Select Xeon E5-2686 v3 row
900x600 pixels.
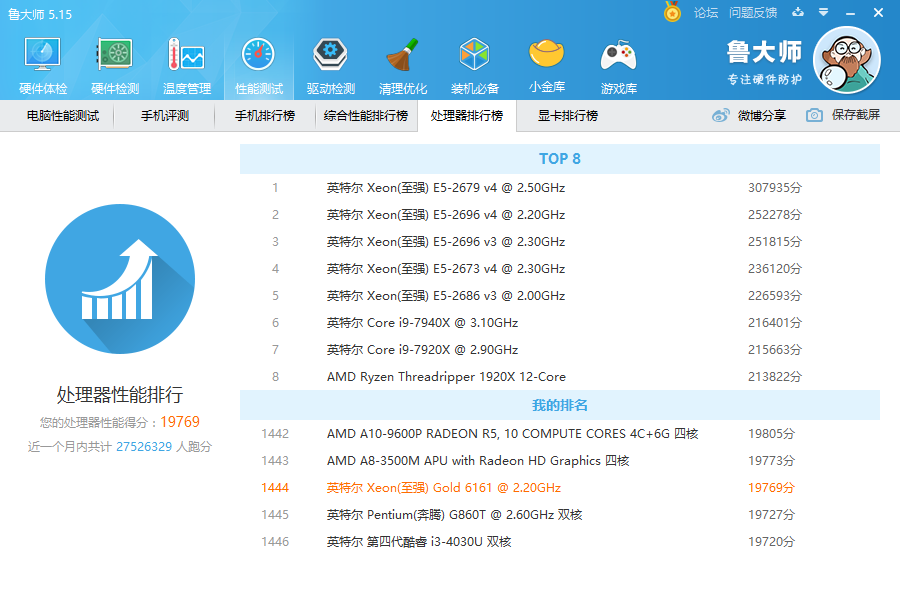coord(560,296)
